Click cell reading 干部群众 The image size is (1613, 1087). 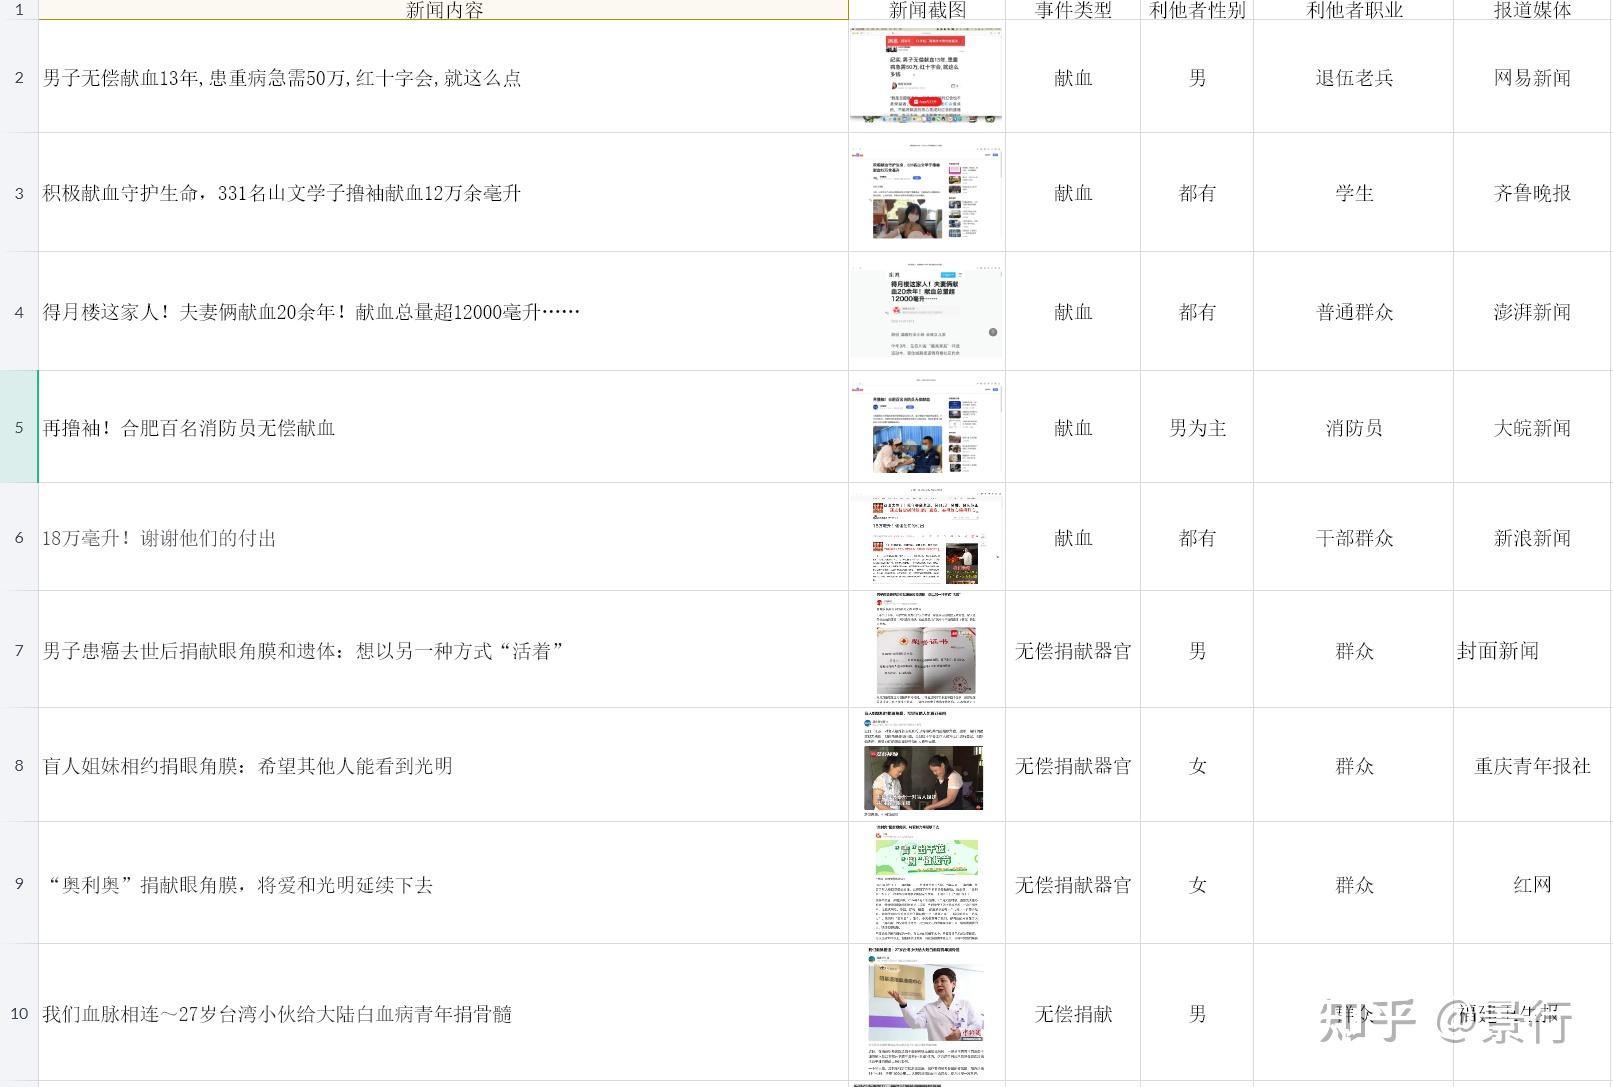tap(1353, 537)
